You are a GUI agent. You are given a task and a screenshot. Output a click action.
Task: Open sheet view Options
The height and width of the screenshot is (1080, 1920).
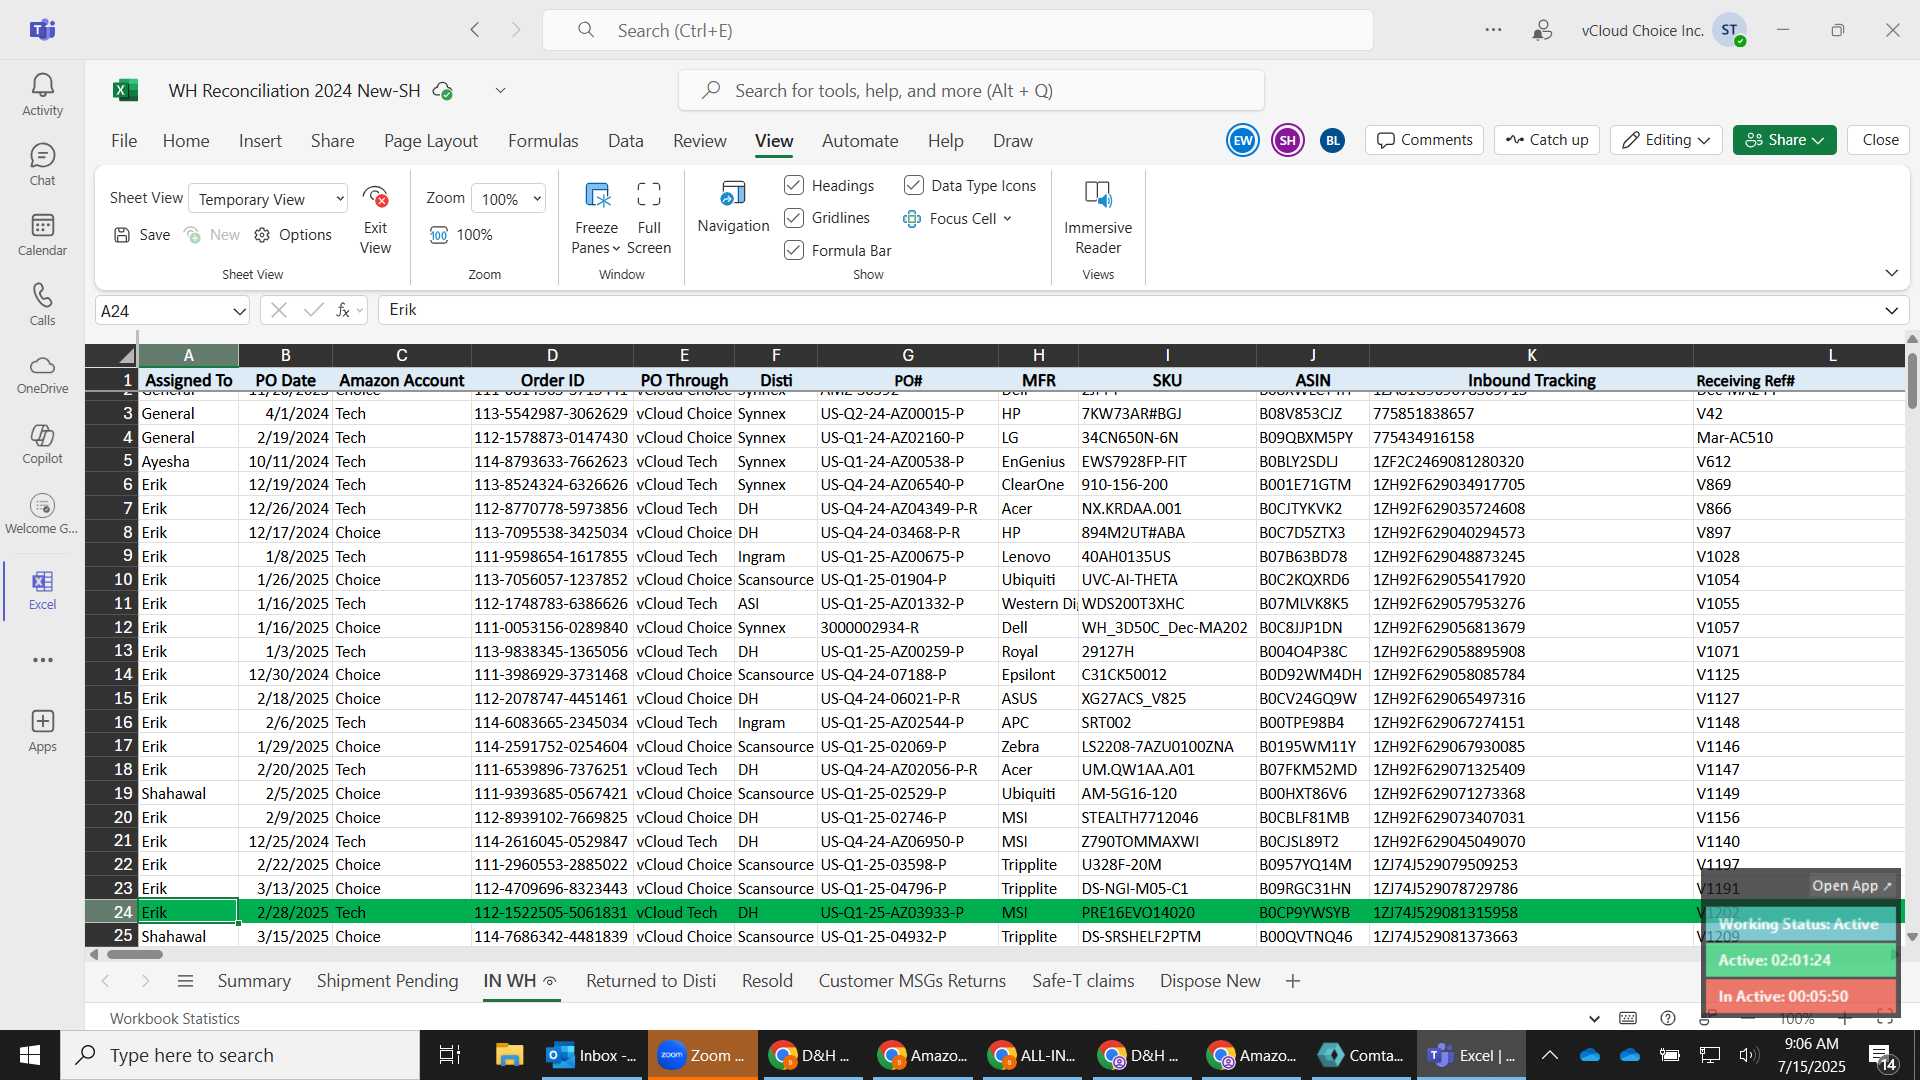[x=293, y=235]
